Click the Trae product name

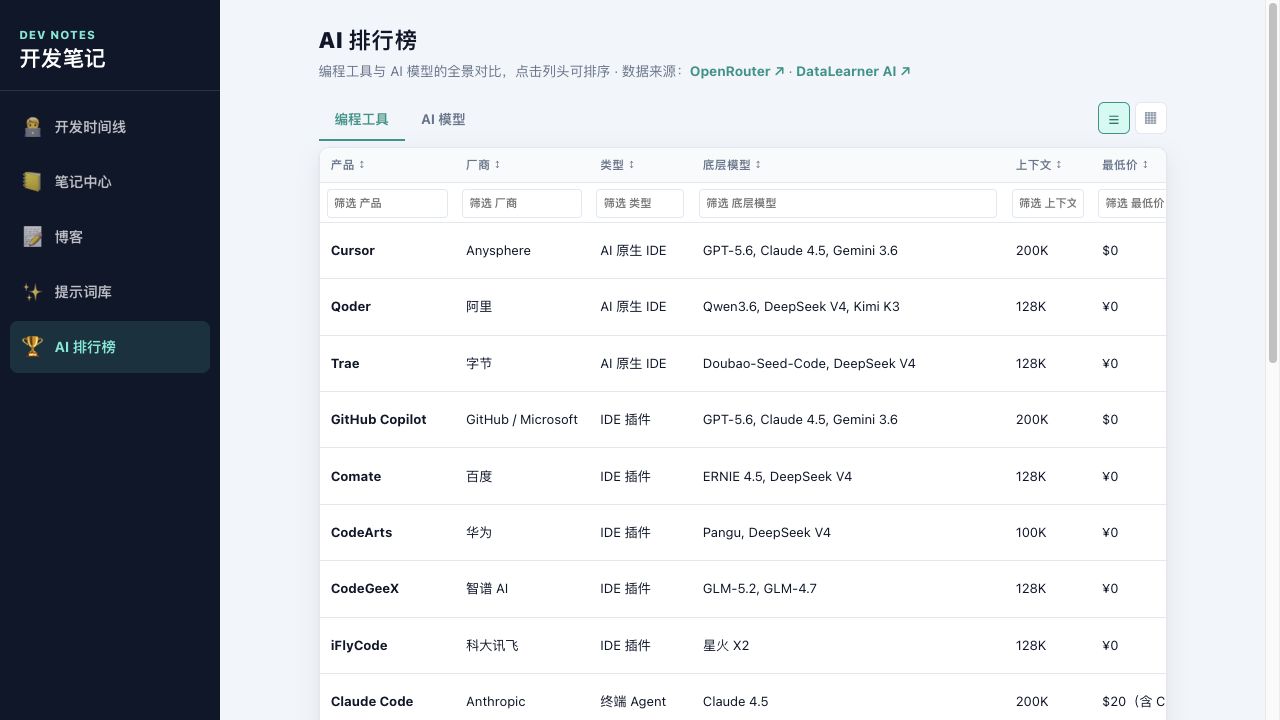coord(345,363)
